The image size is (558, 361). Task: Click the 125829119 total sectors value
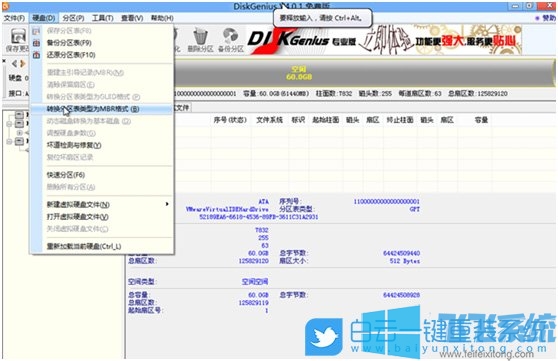(x=253, y=303)
